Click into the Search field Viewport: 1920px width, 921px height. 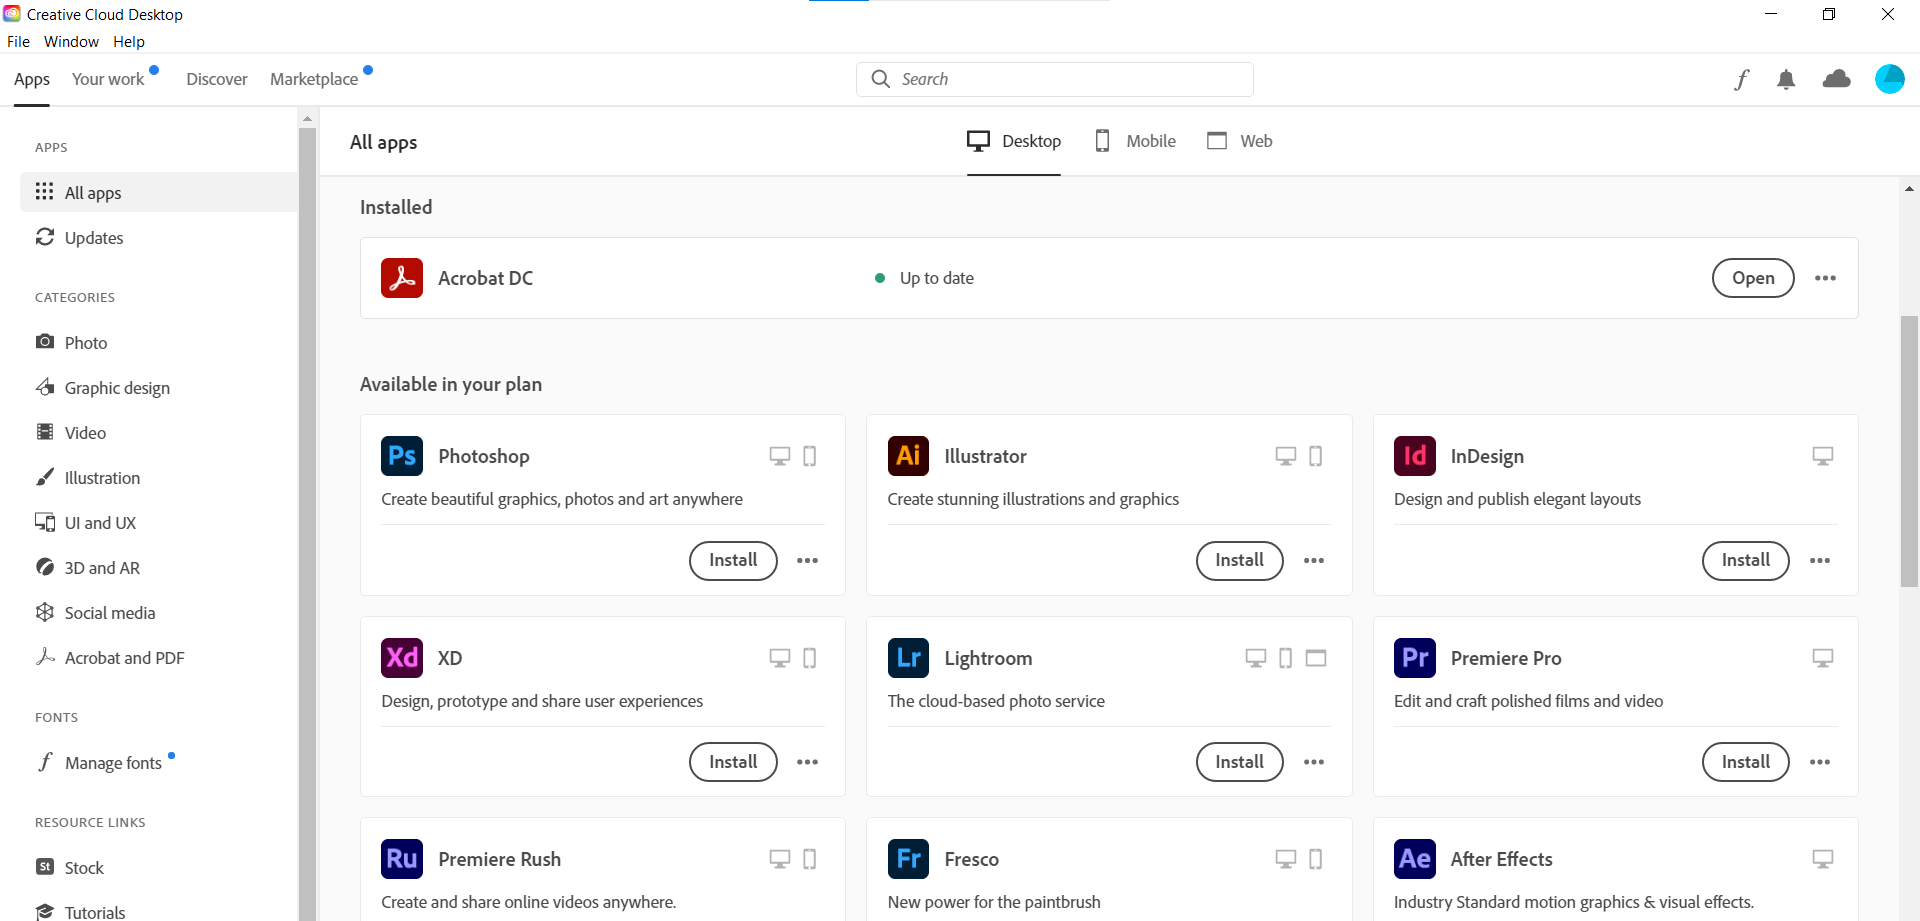[x=1055, y=79]
